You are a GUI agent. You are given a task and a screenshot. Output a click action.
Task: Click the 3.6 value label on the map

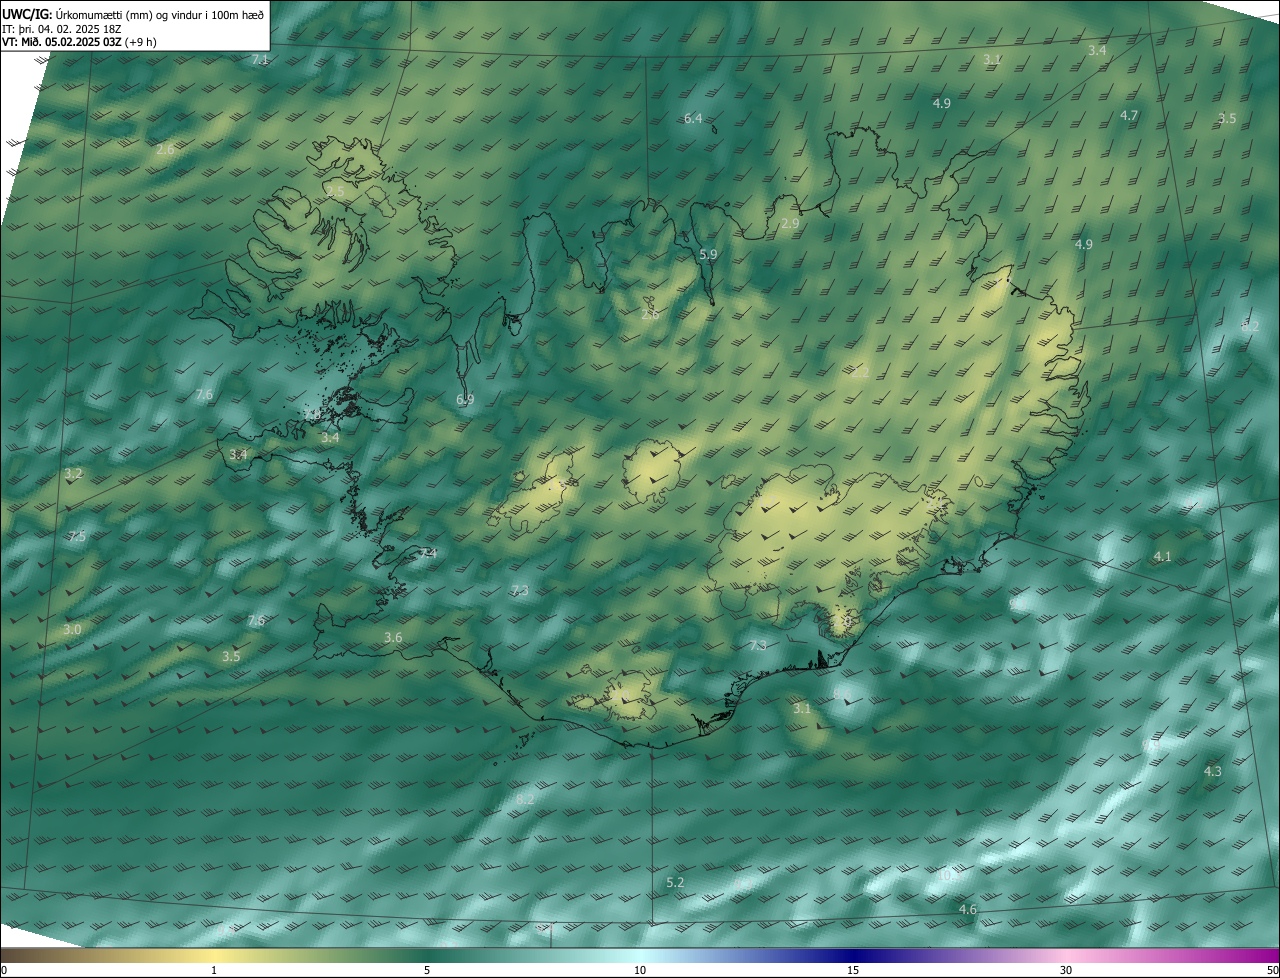pos(393,638)
